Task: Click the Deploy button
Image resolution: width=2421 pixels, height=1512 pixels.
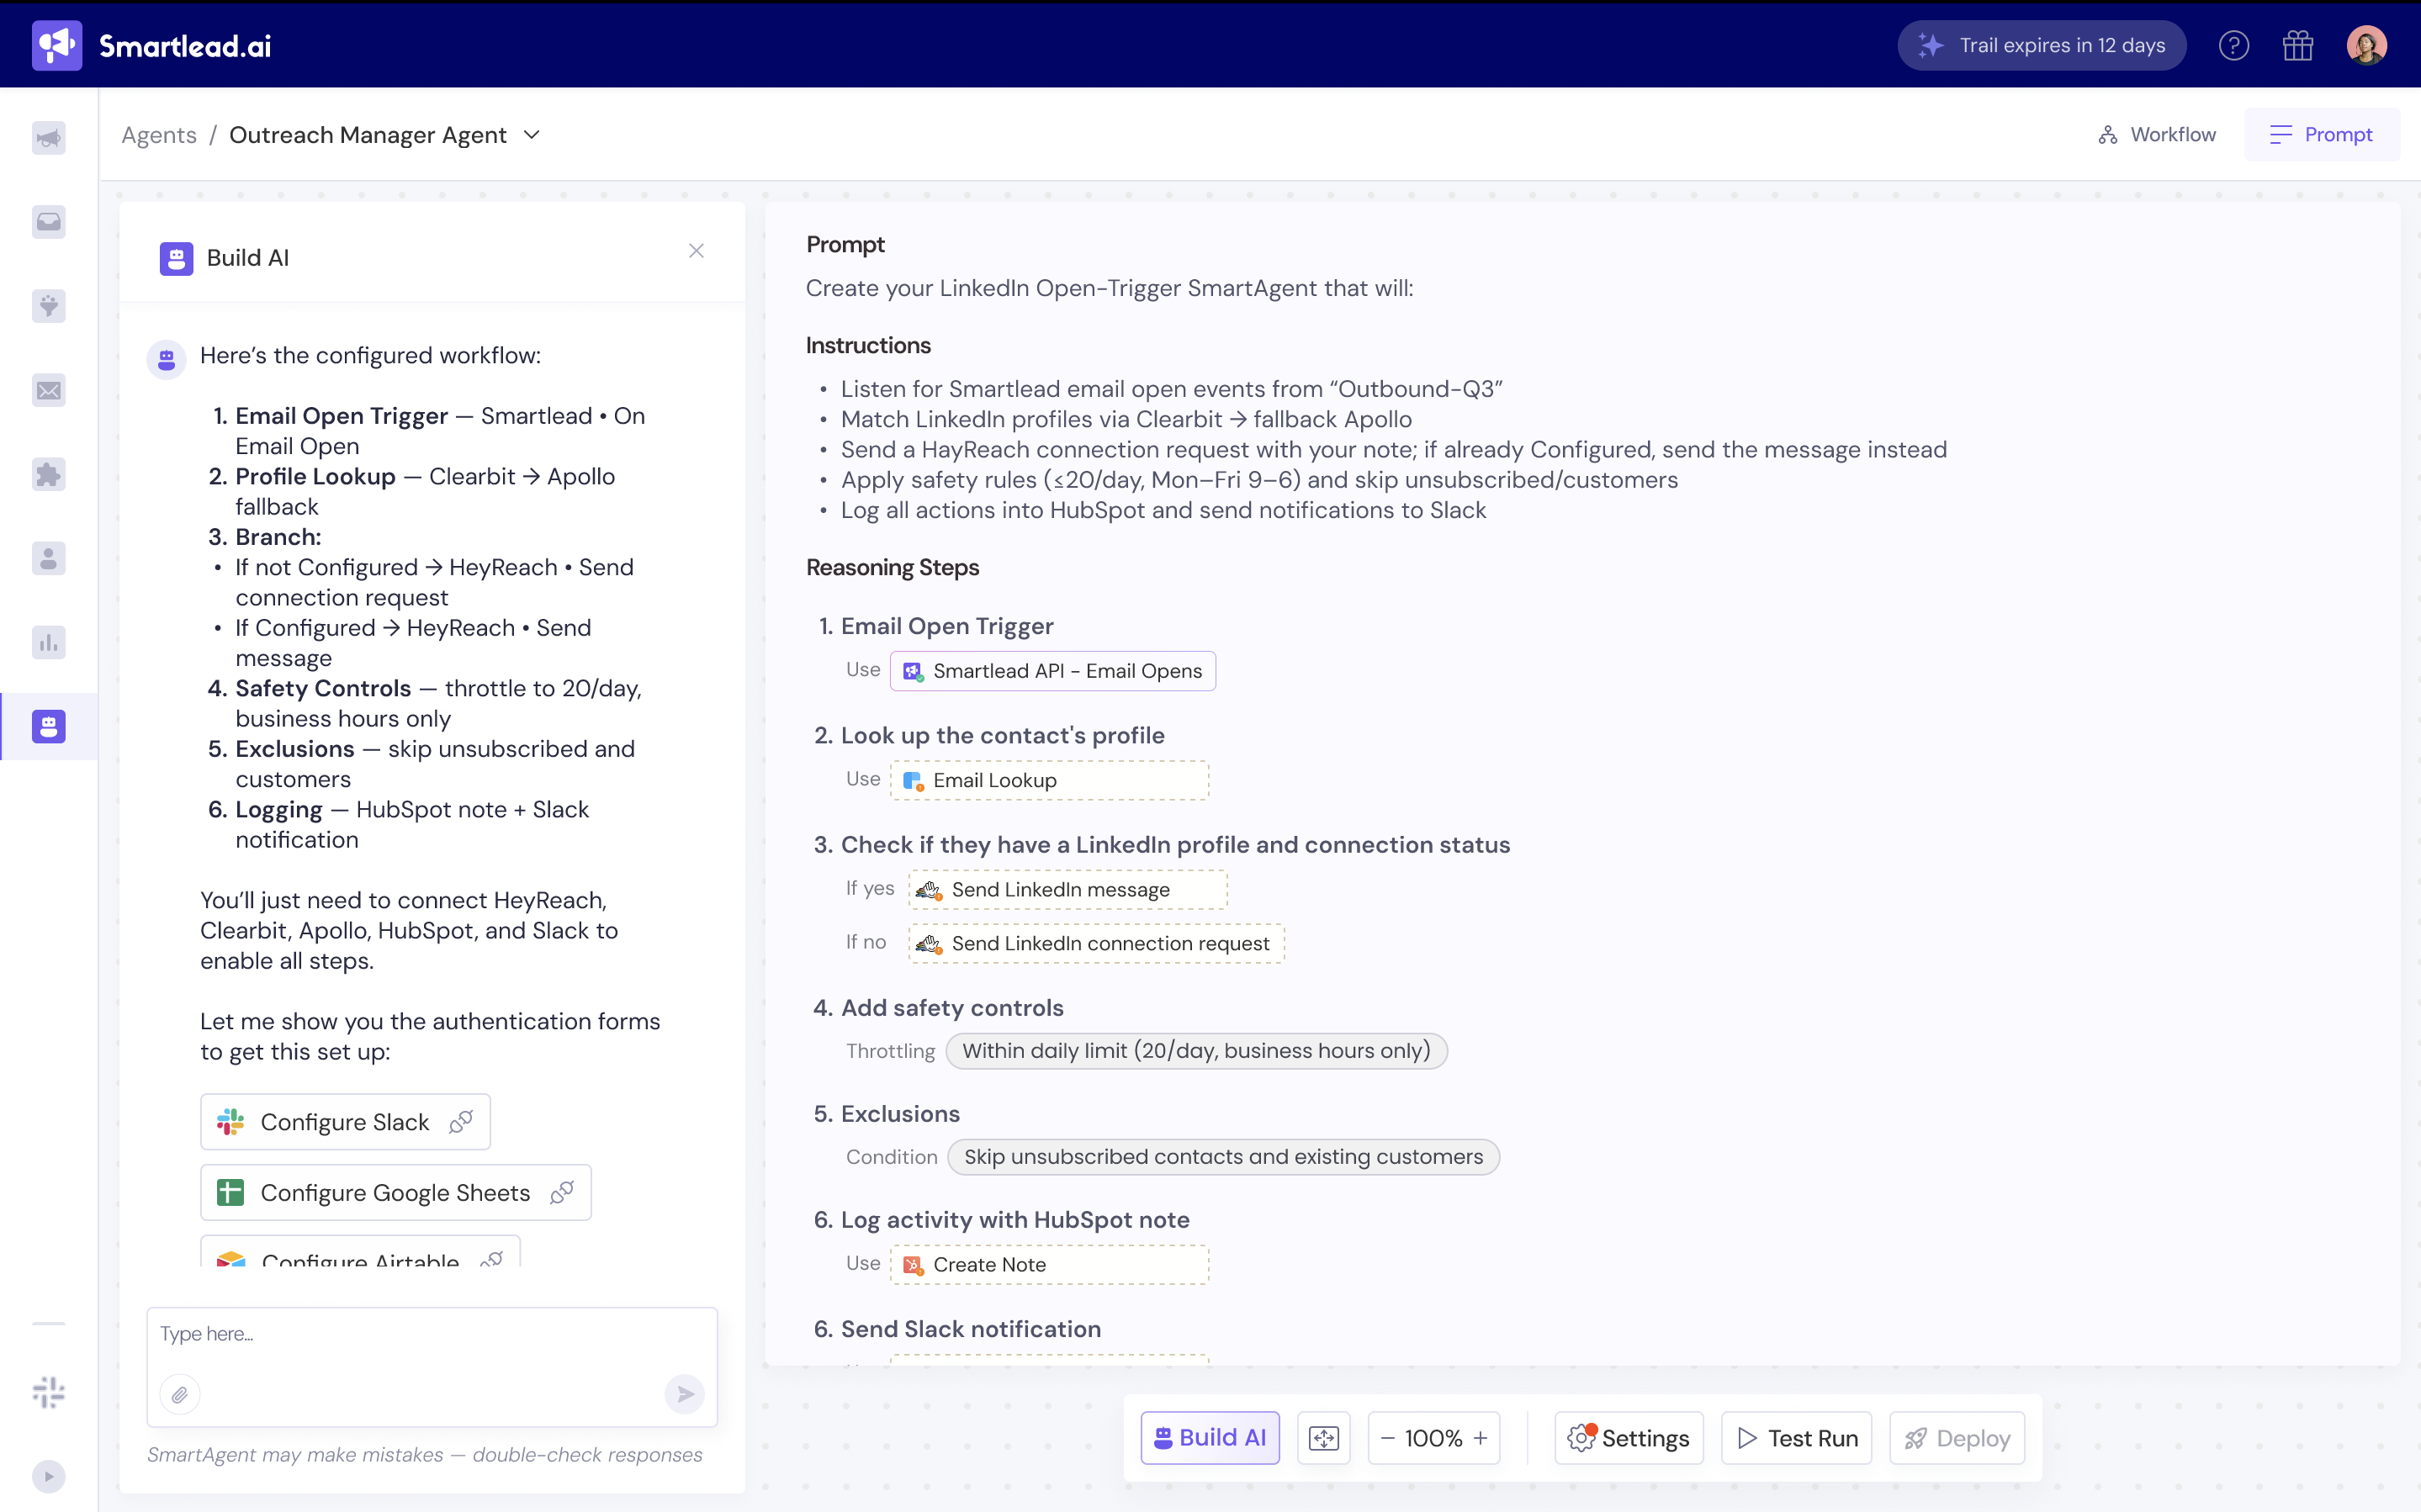Action: tap(1957, 1438)
